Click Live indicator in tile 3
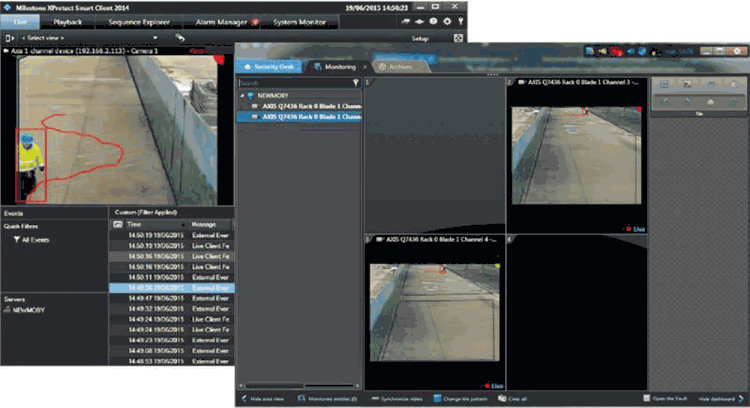The width and height of the screenshot is (750, 408). pos(494,386)
